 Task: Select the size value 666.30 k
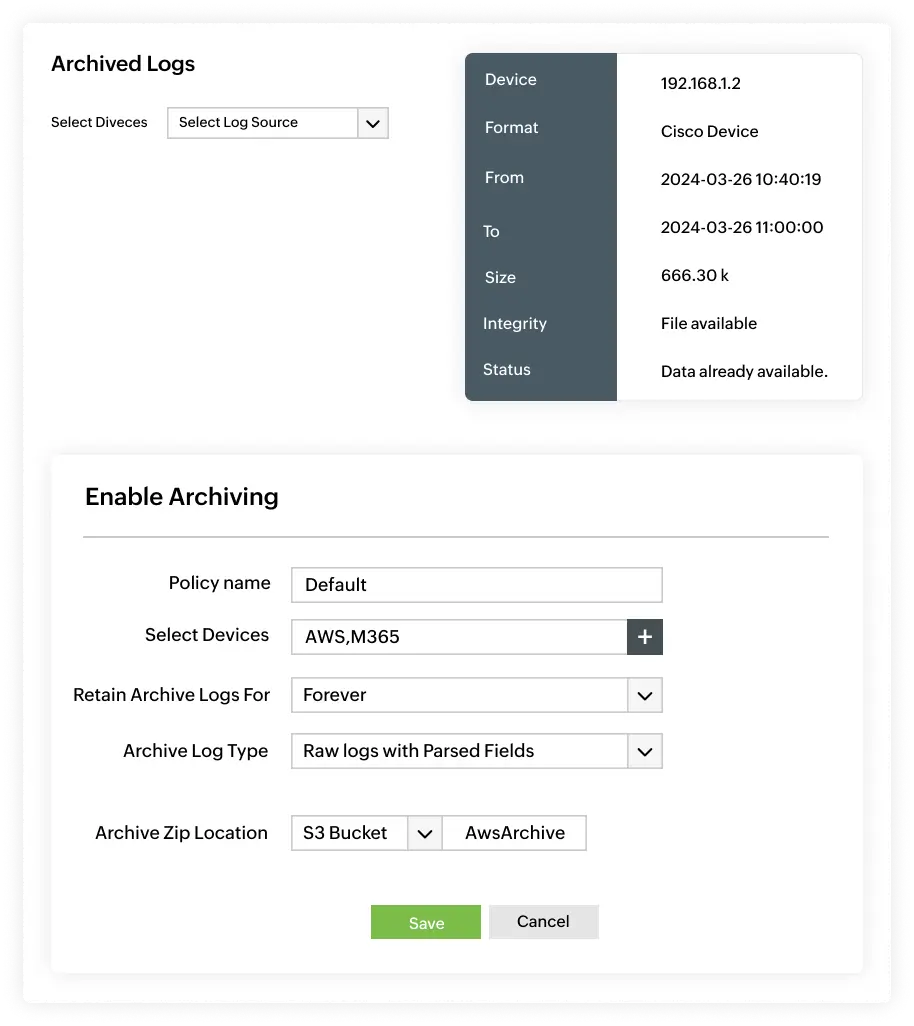[694, 275]
